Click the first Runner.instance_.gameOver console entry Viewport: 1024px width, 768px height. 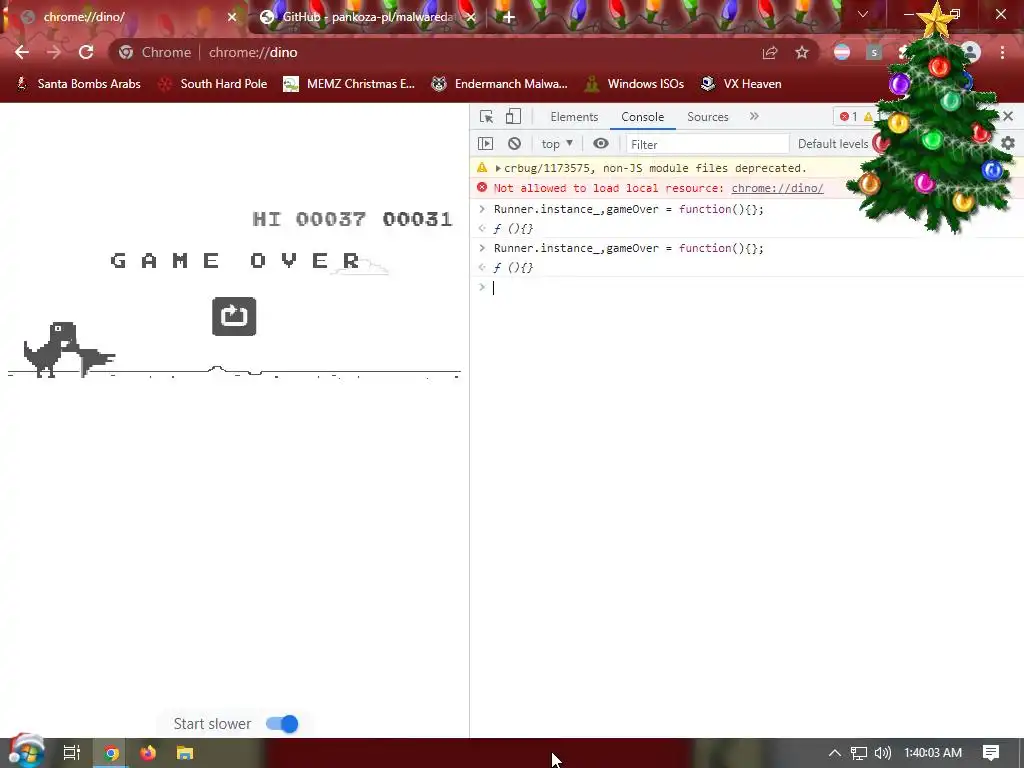628,209
